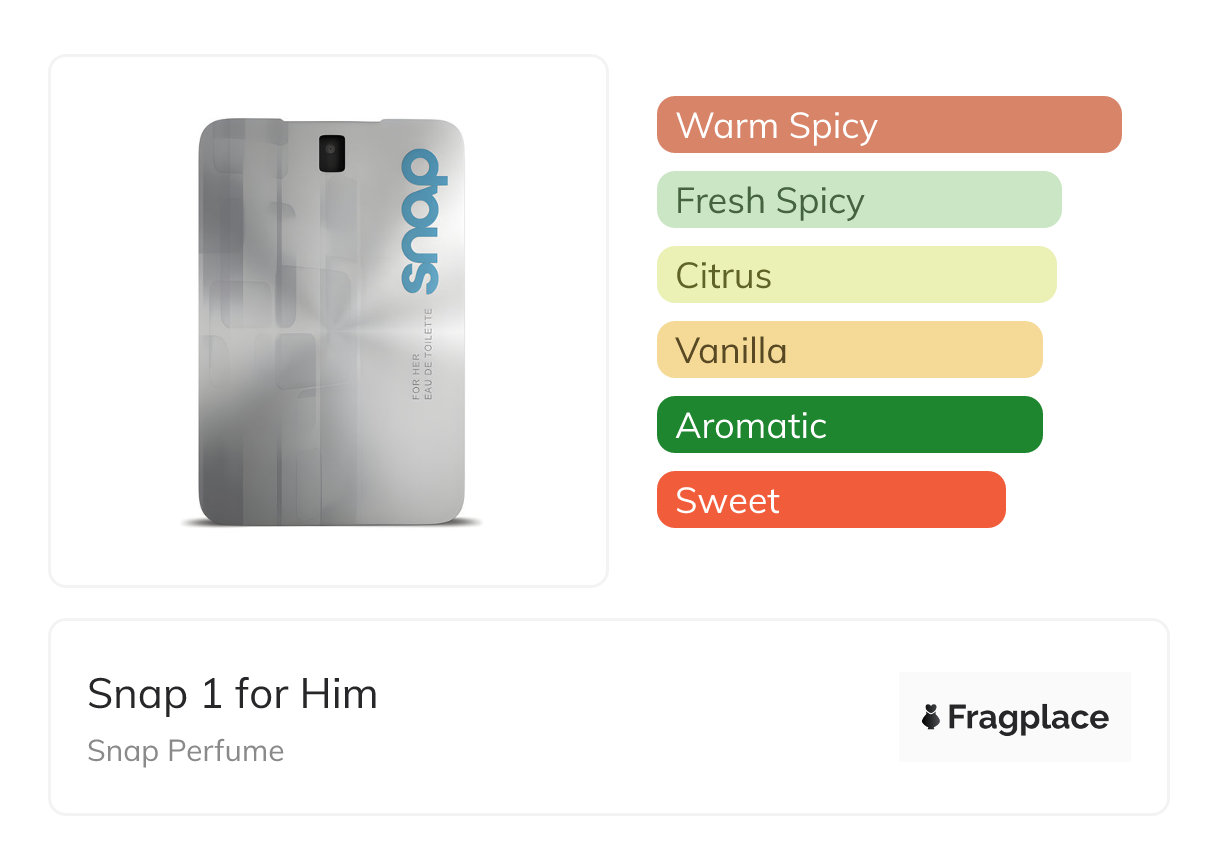Viewport: 1218px width, 864px height.
Task: Open the Snap 1 for Him title
Action: pos(232,694)
